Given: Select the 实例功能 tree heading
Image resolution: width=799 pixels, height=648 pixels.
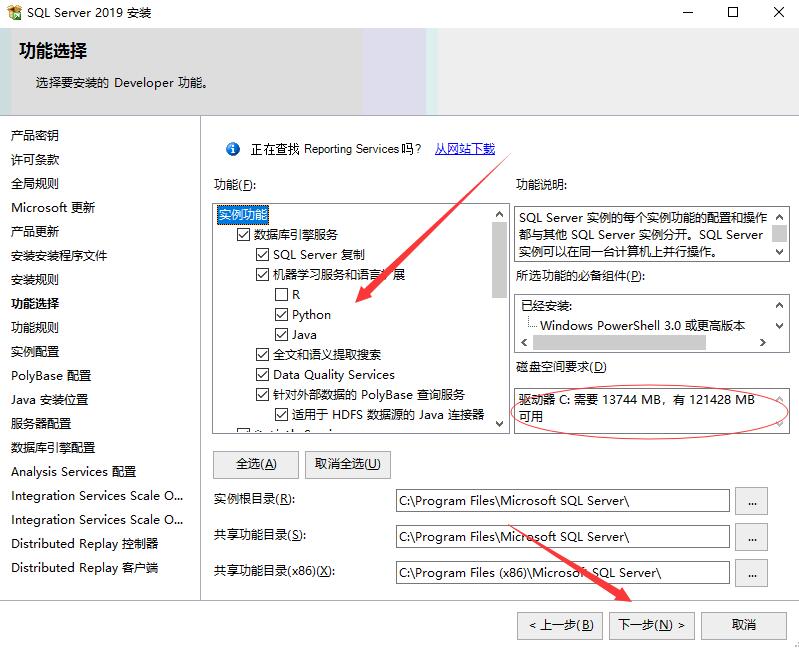Looking at the screenshot, I should tap(243, 214).
